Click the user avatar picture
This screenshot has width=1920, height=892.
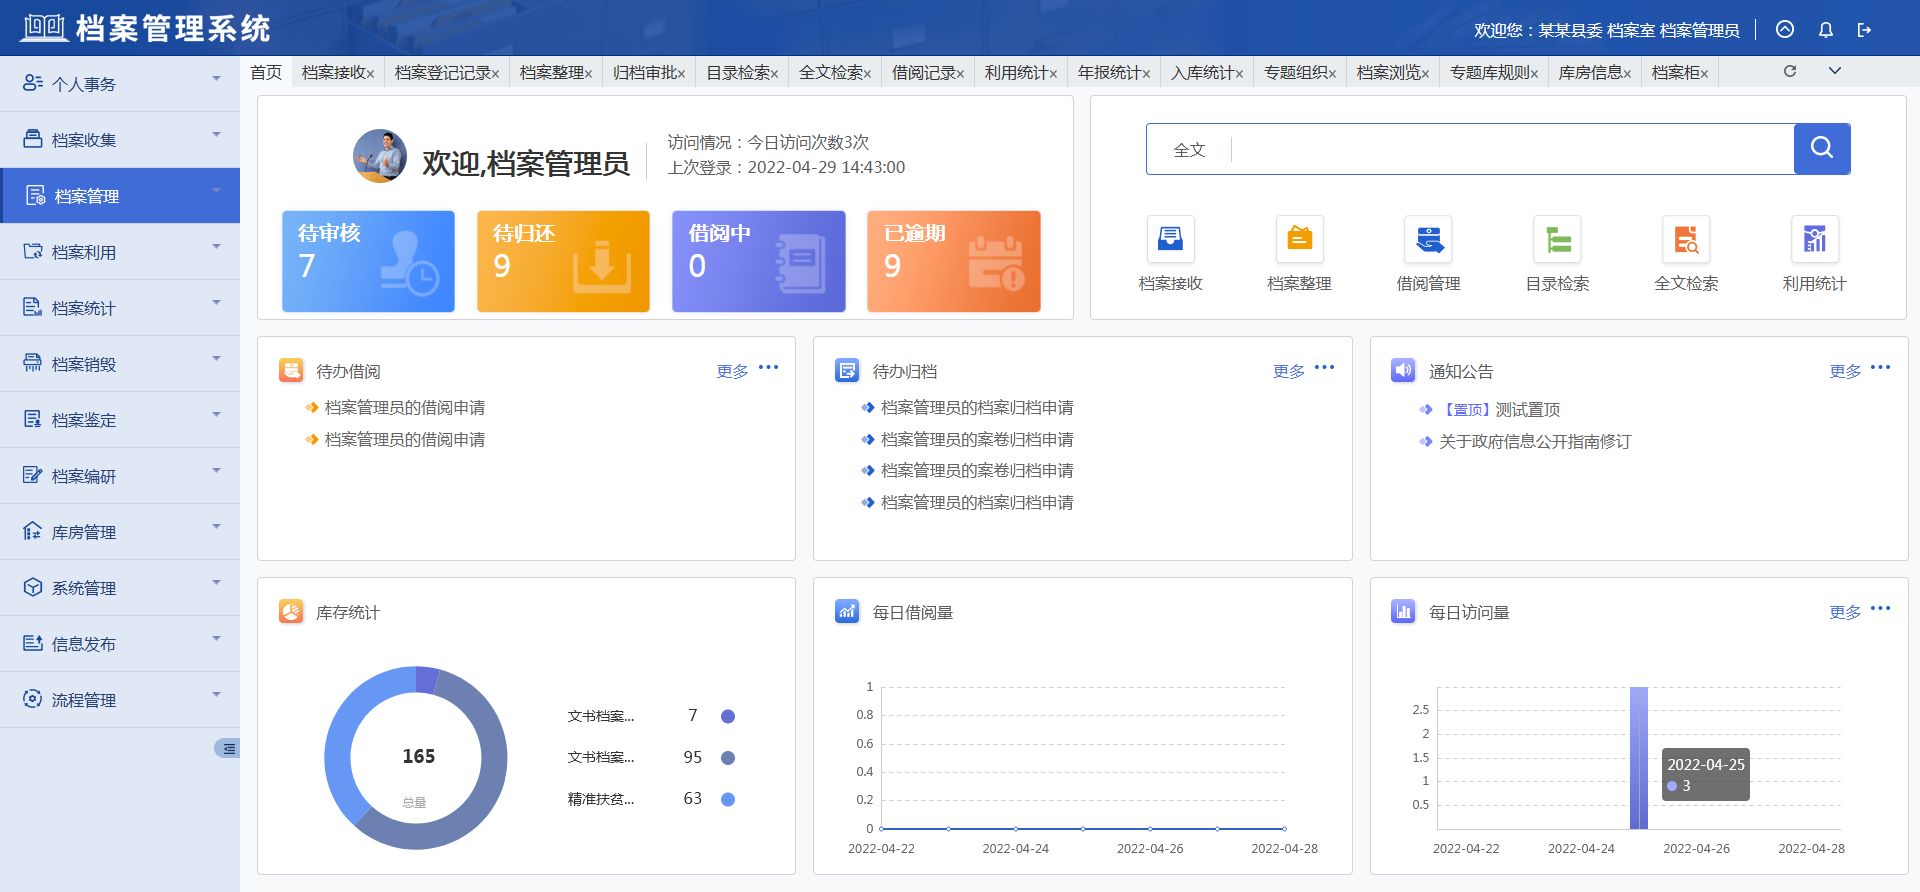(x=380, y=156)
